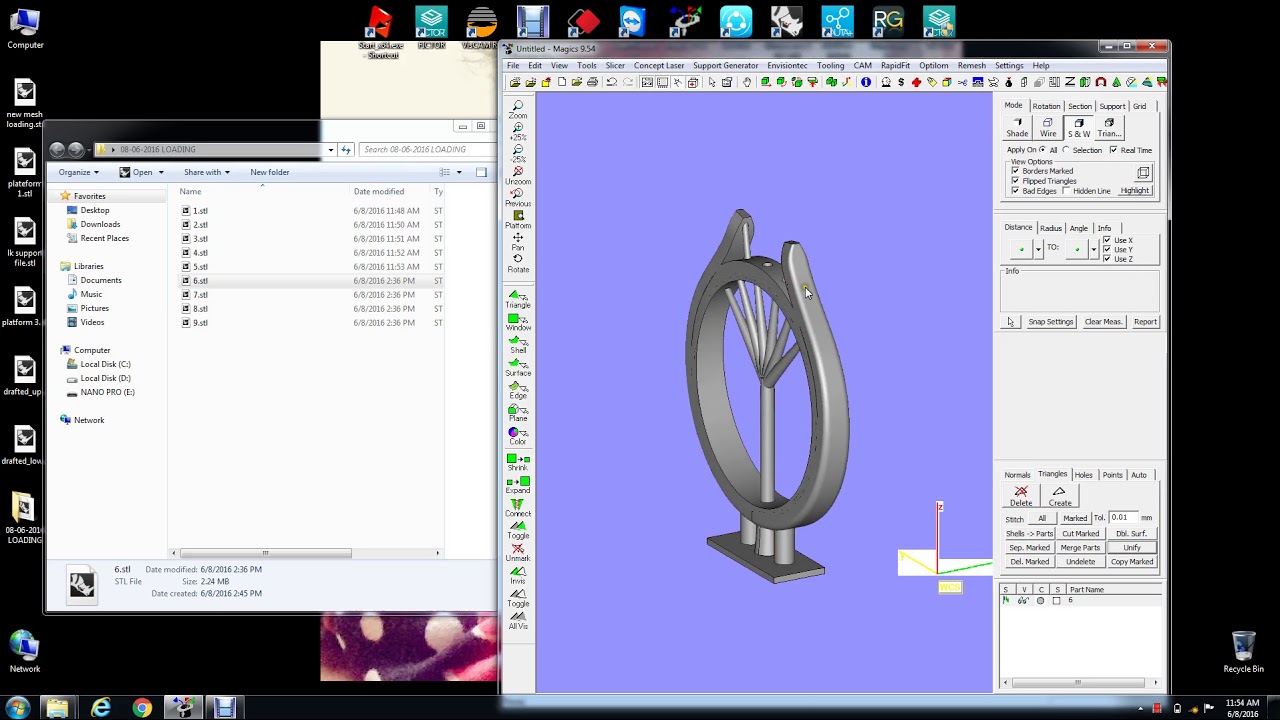Switch to S & W display mode

coord(1079,127)
